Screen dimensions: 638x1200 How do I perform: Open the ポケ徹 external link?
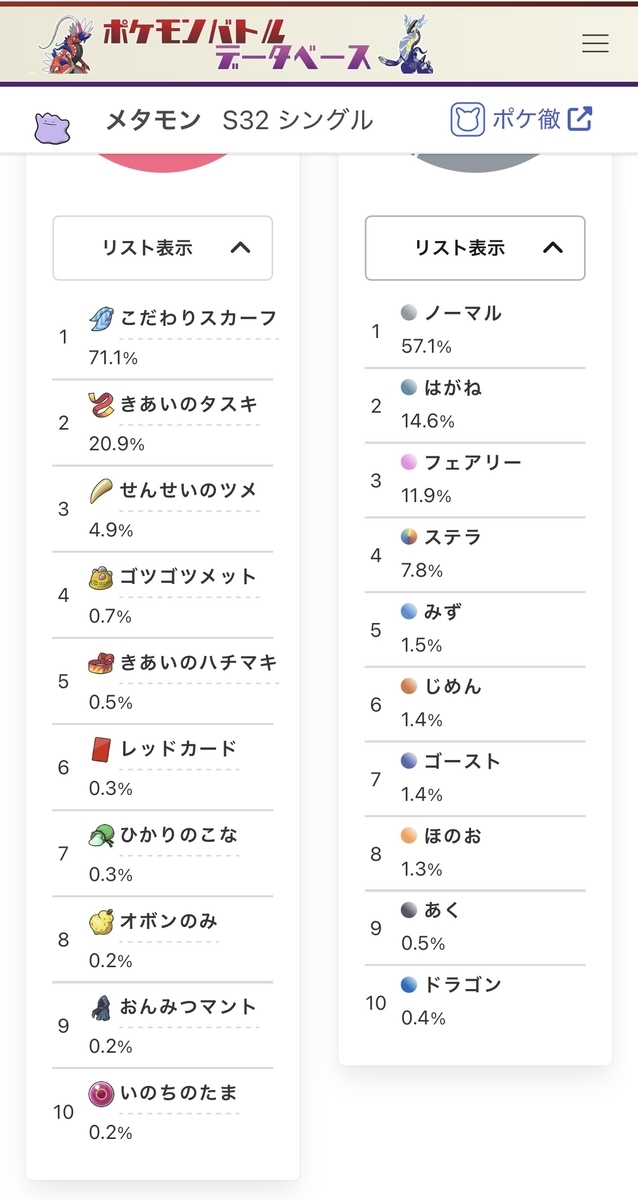tap(521, 120)
